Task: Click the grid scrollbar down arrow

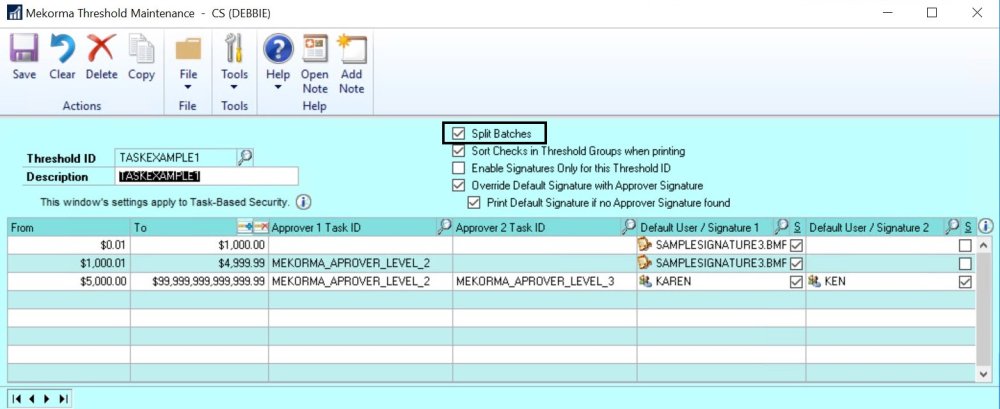Action: pyautogui.click(x=984, y=373)
